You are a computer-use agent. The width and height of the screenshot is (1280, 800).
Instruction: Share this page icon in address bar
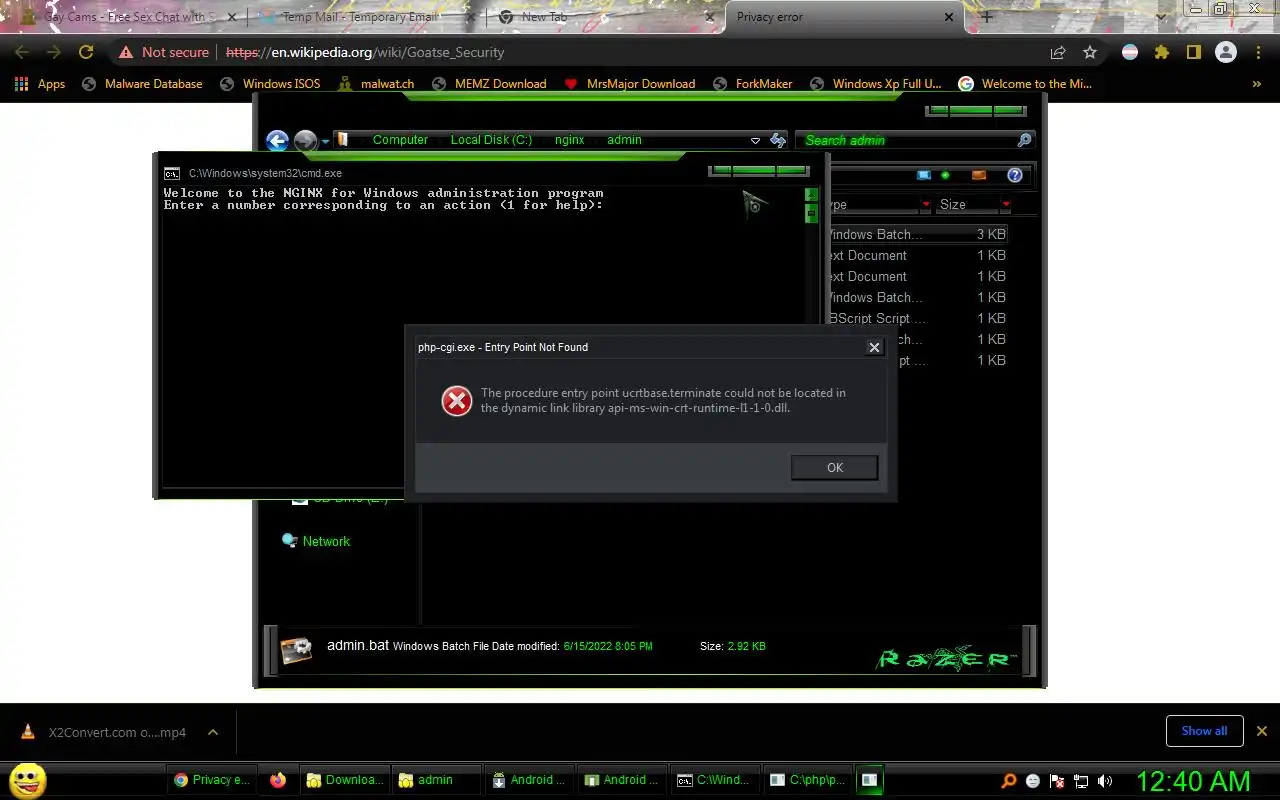pos(1058,52)
